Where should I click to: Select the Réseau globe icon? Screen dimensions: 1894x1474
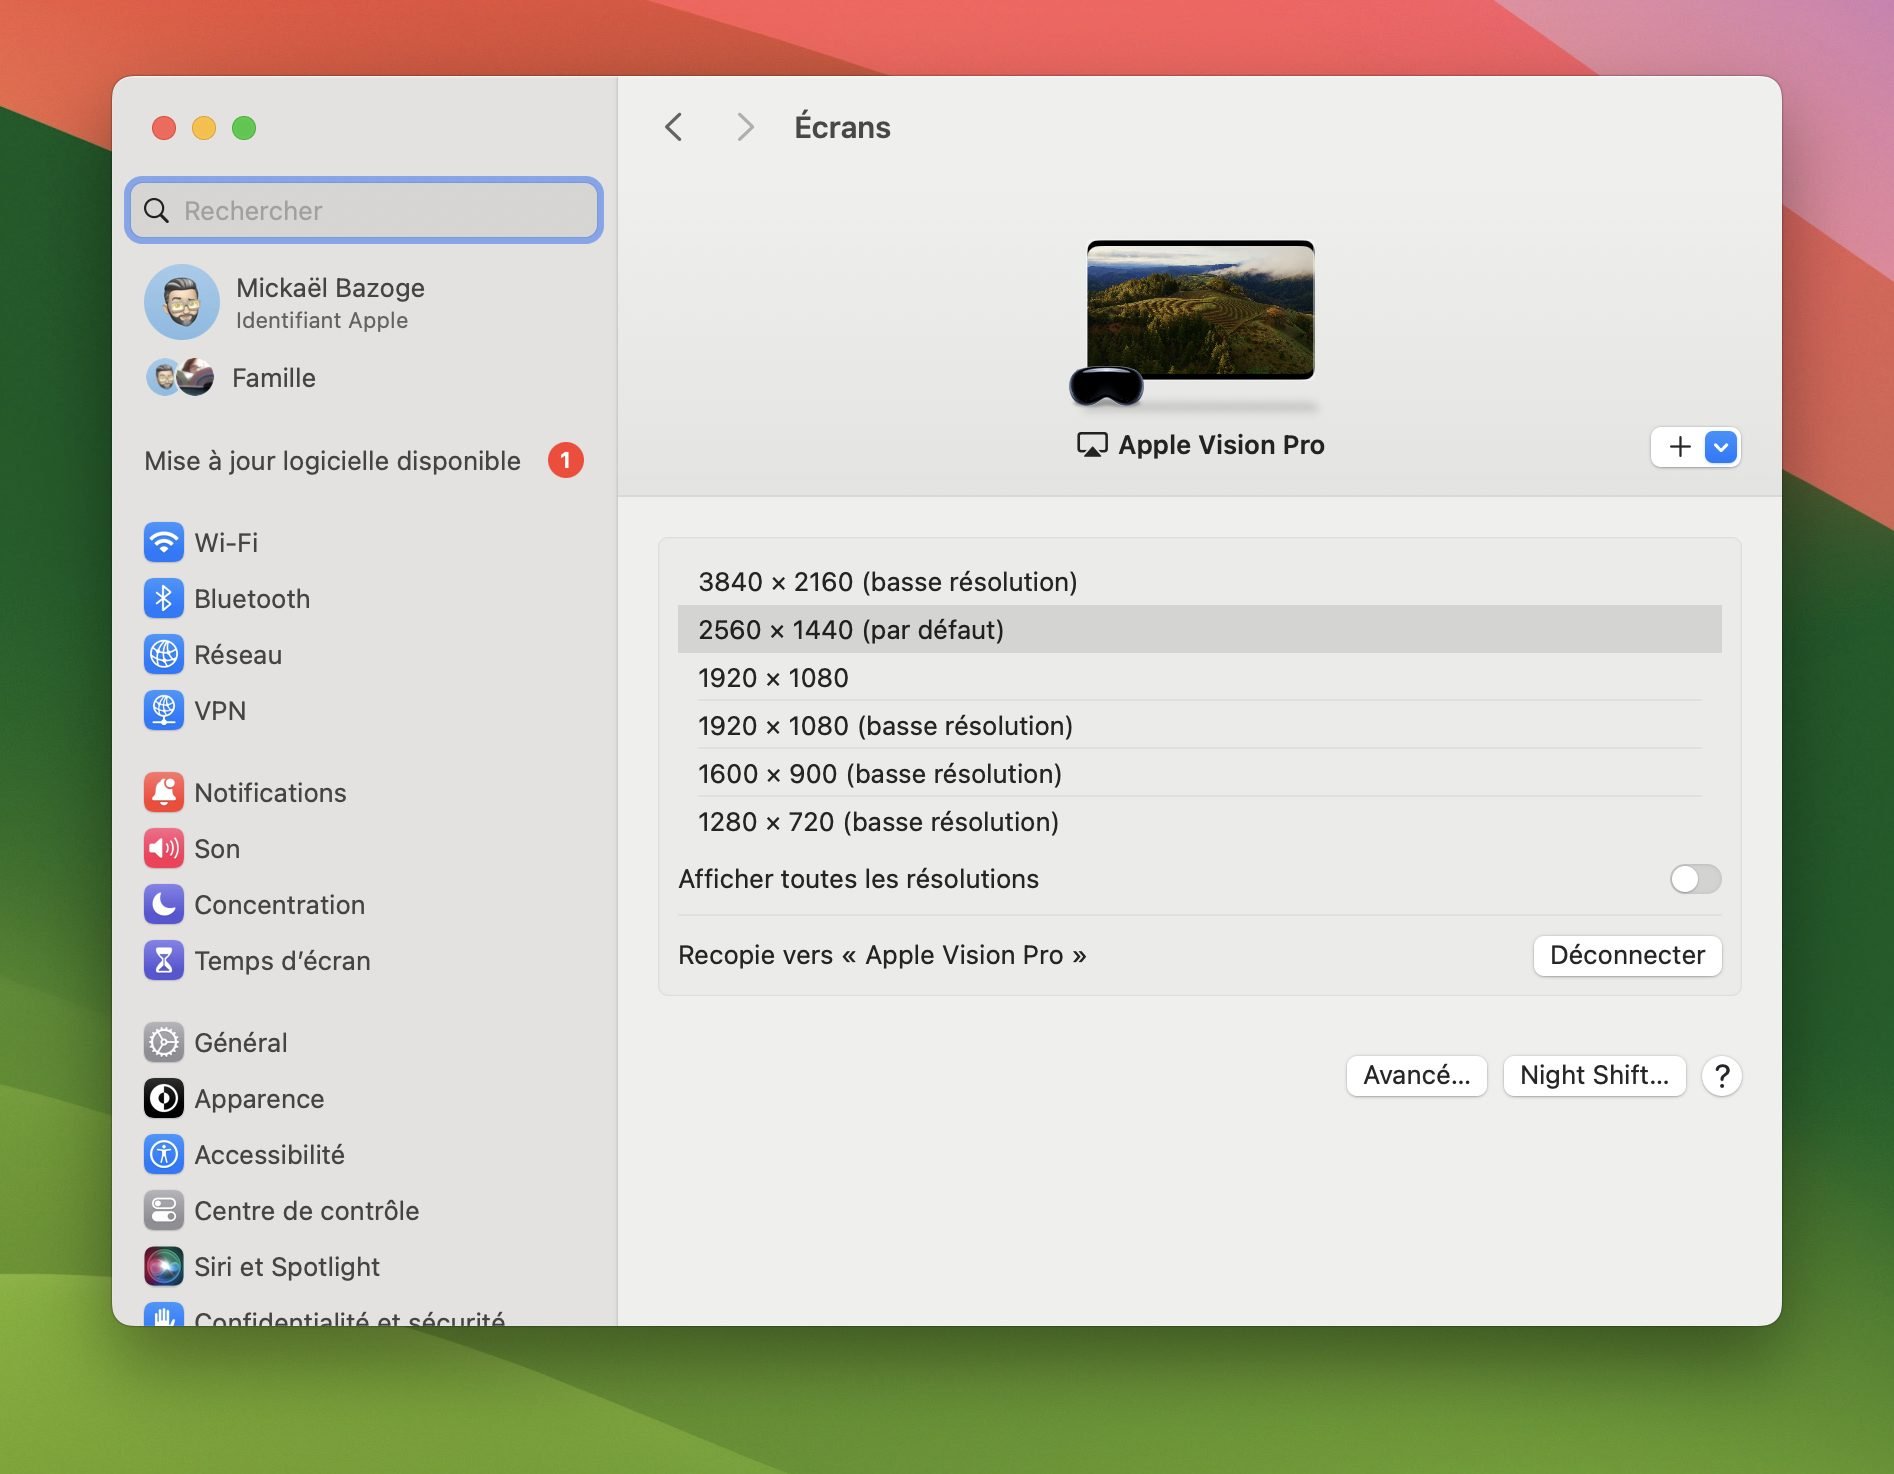pyautogui.click(x=164, y=655)
